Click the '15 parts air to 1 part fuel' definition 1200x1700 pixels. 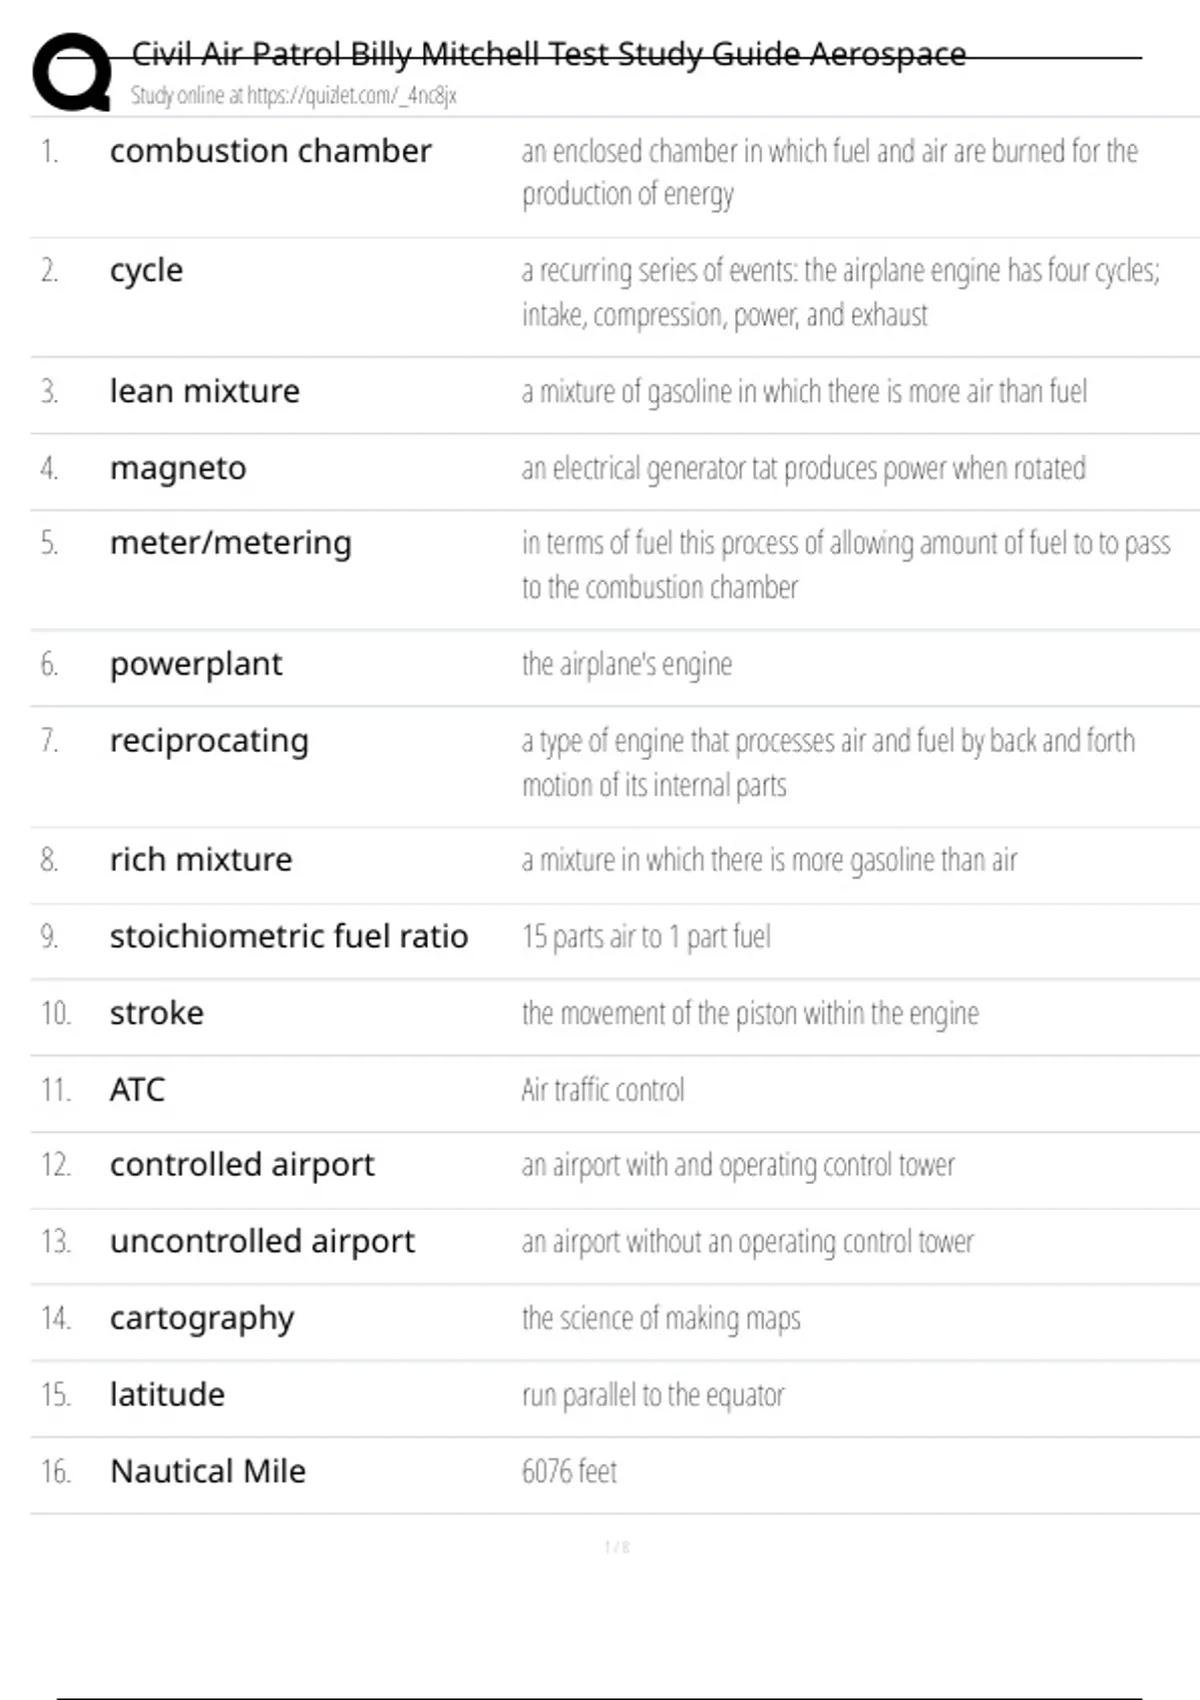646,937
